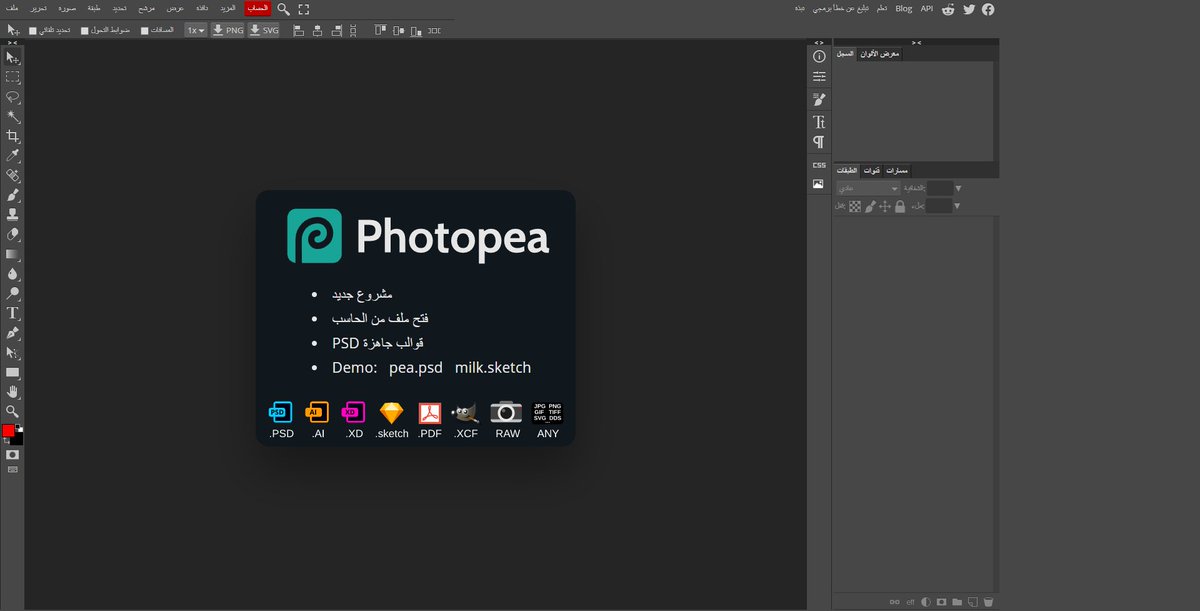Screen dimensions: 1200x611
Task: Select the Brush tool in toolbox
Action: pyautogui.click(x=13, y=195)
